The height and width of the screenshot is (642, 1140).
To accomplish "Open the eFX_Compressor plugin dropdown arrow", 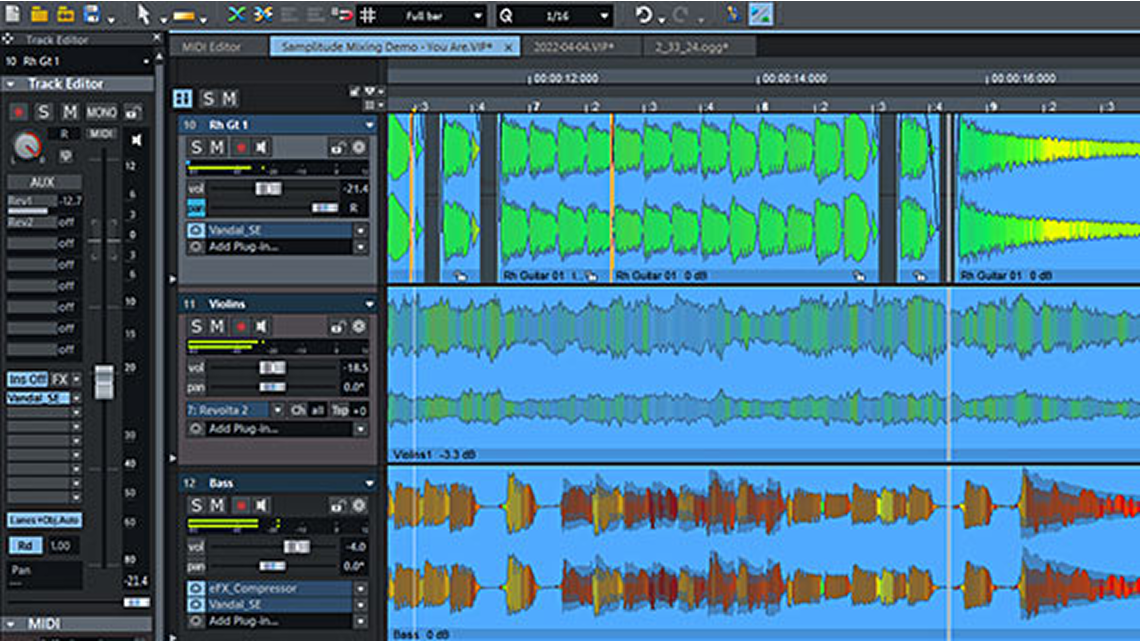I will (x=360, y=588).
